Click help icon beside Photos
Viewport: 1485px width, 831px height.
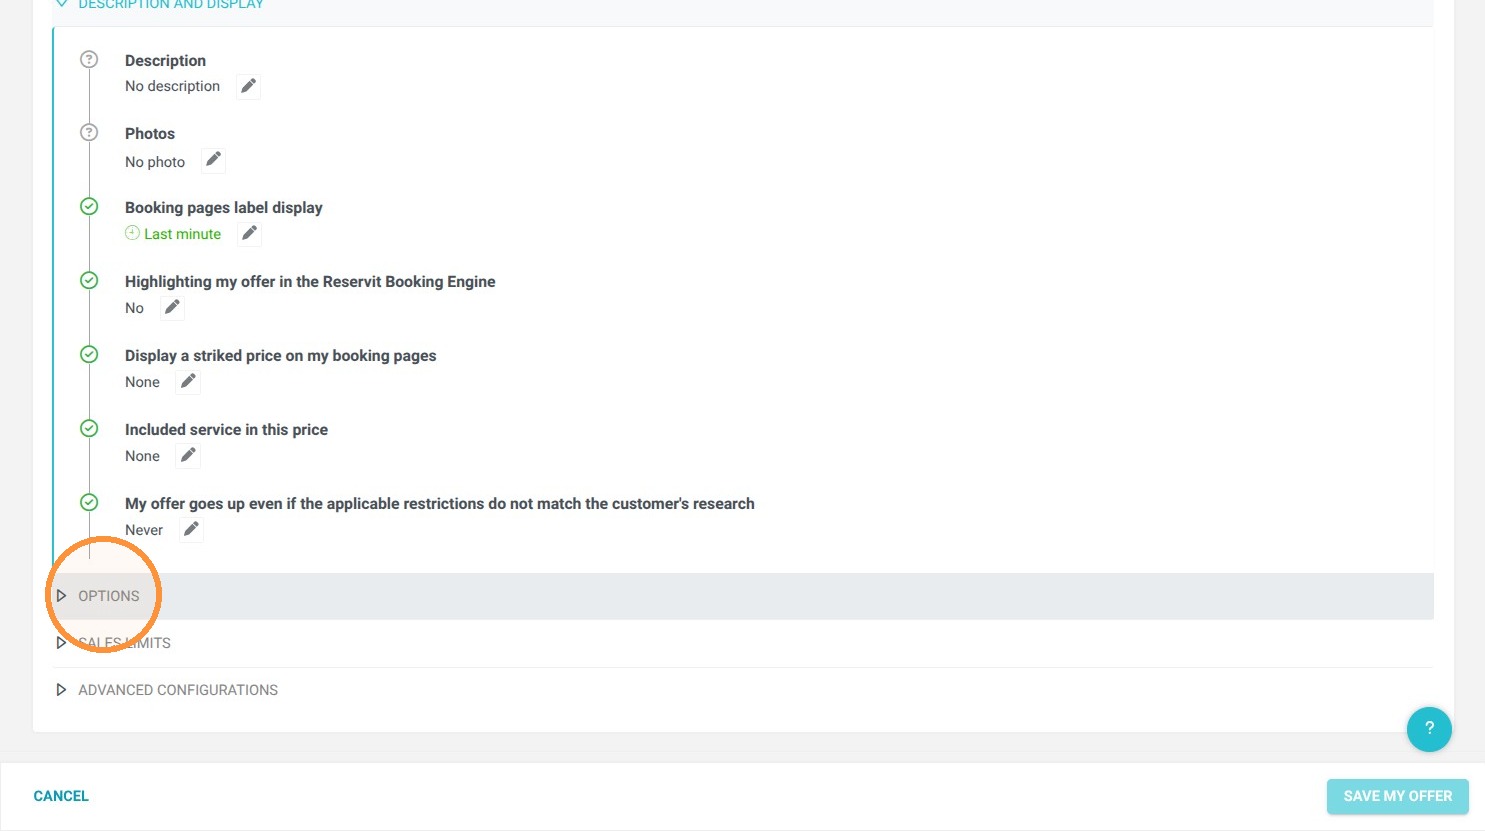tap(89, 132)
